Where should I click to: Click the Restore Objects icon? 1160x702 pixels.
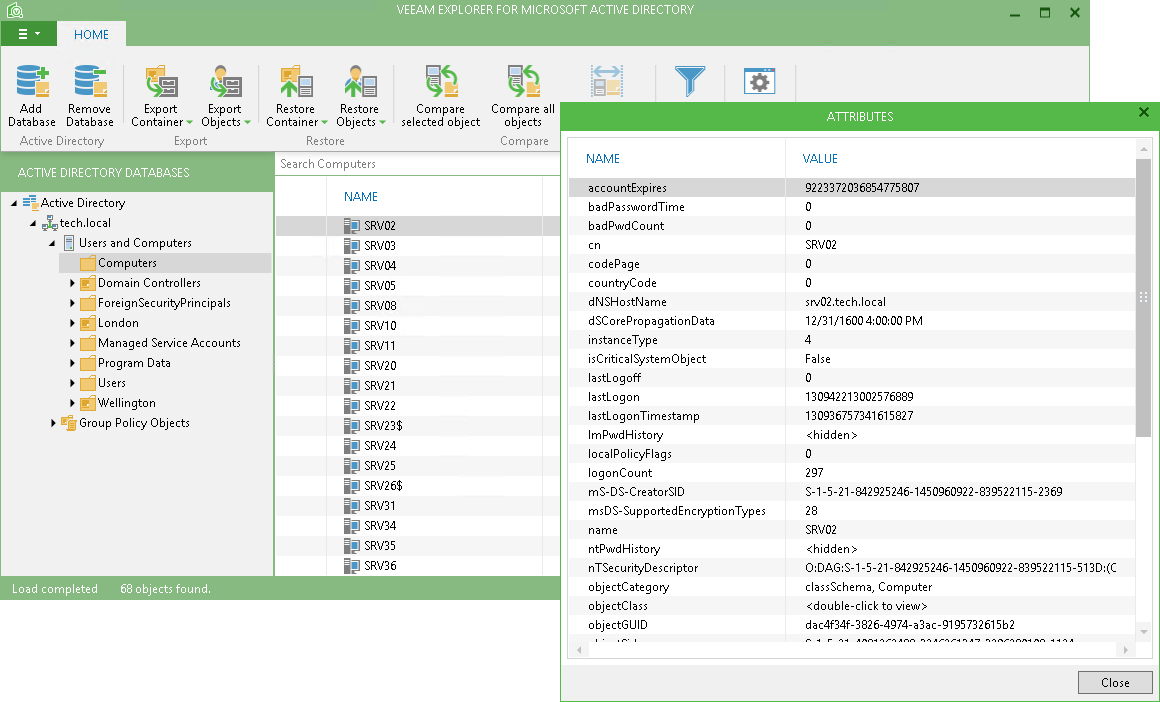click(360, 81)
